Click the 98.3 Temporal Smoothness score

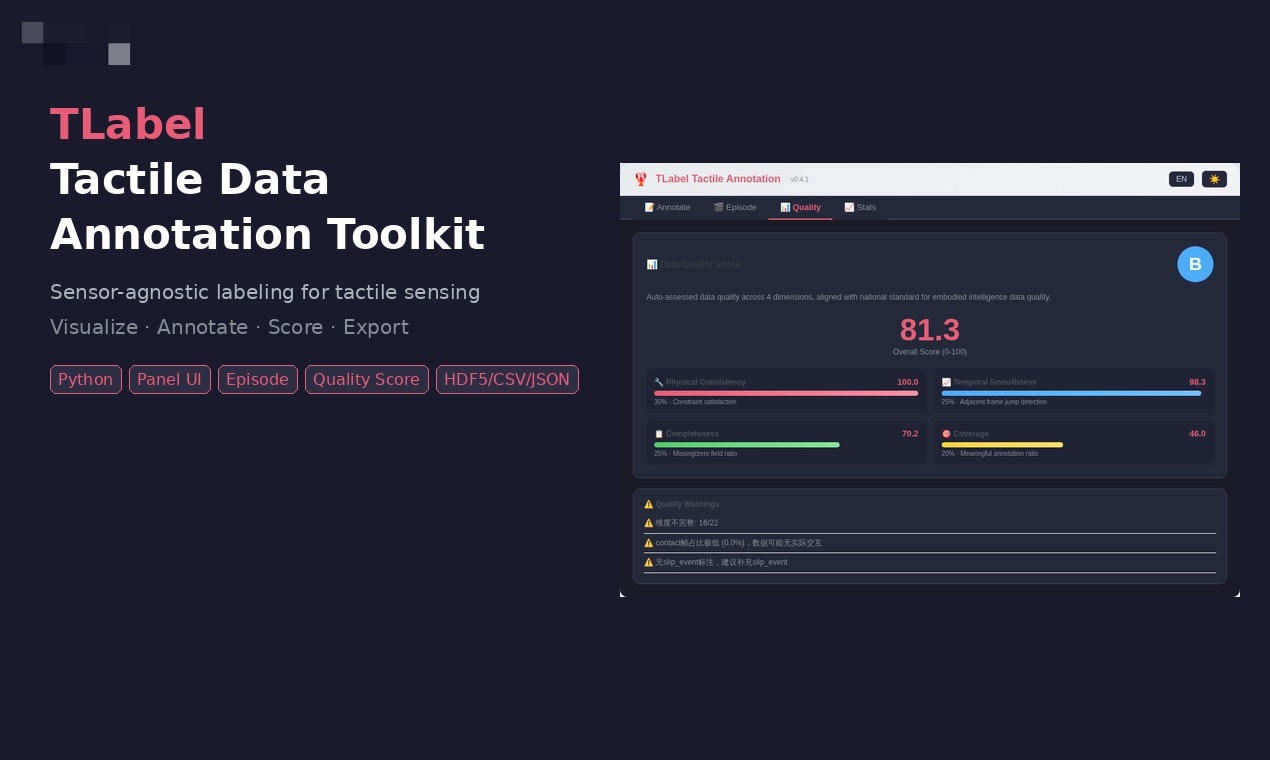coord(1197,382)
